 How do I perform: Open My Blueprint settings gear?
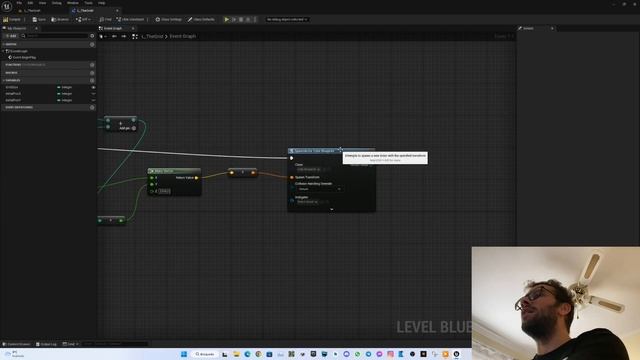(92, 36)
